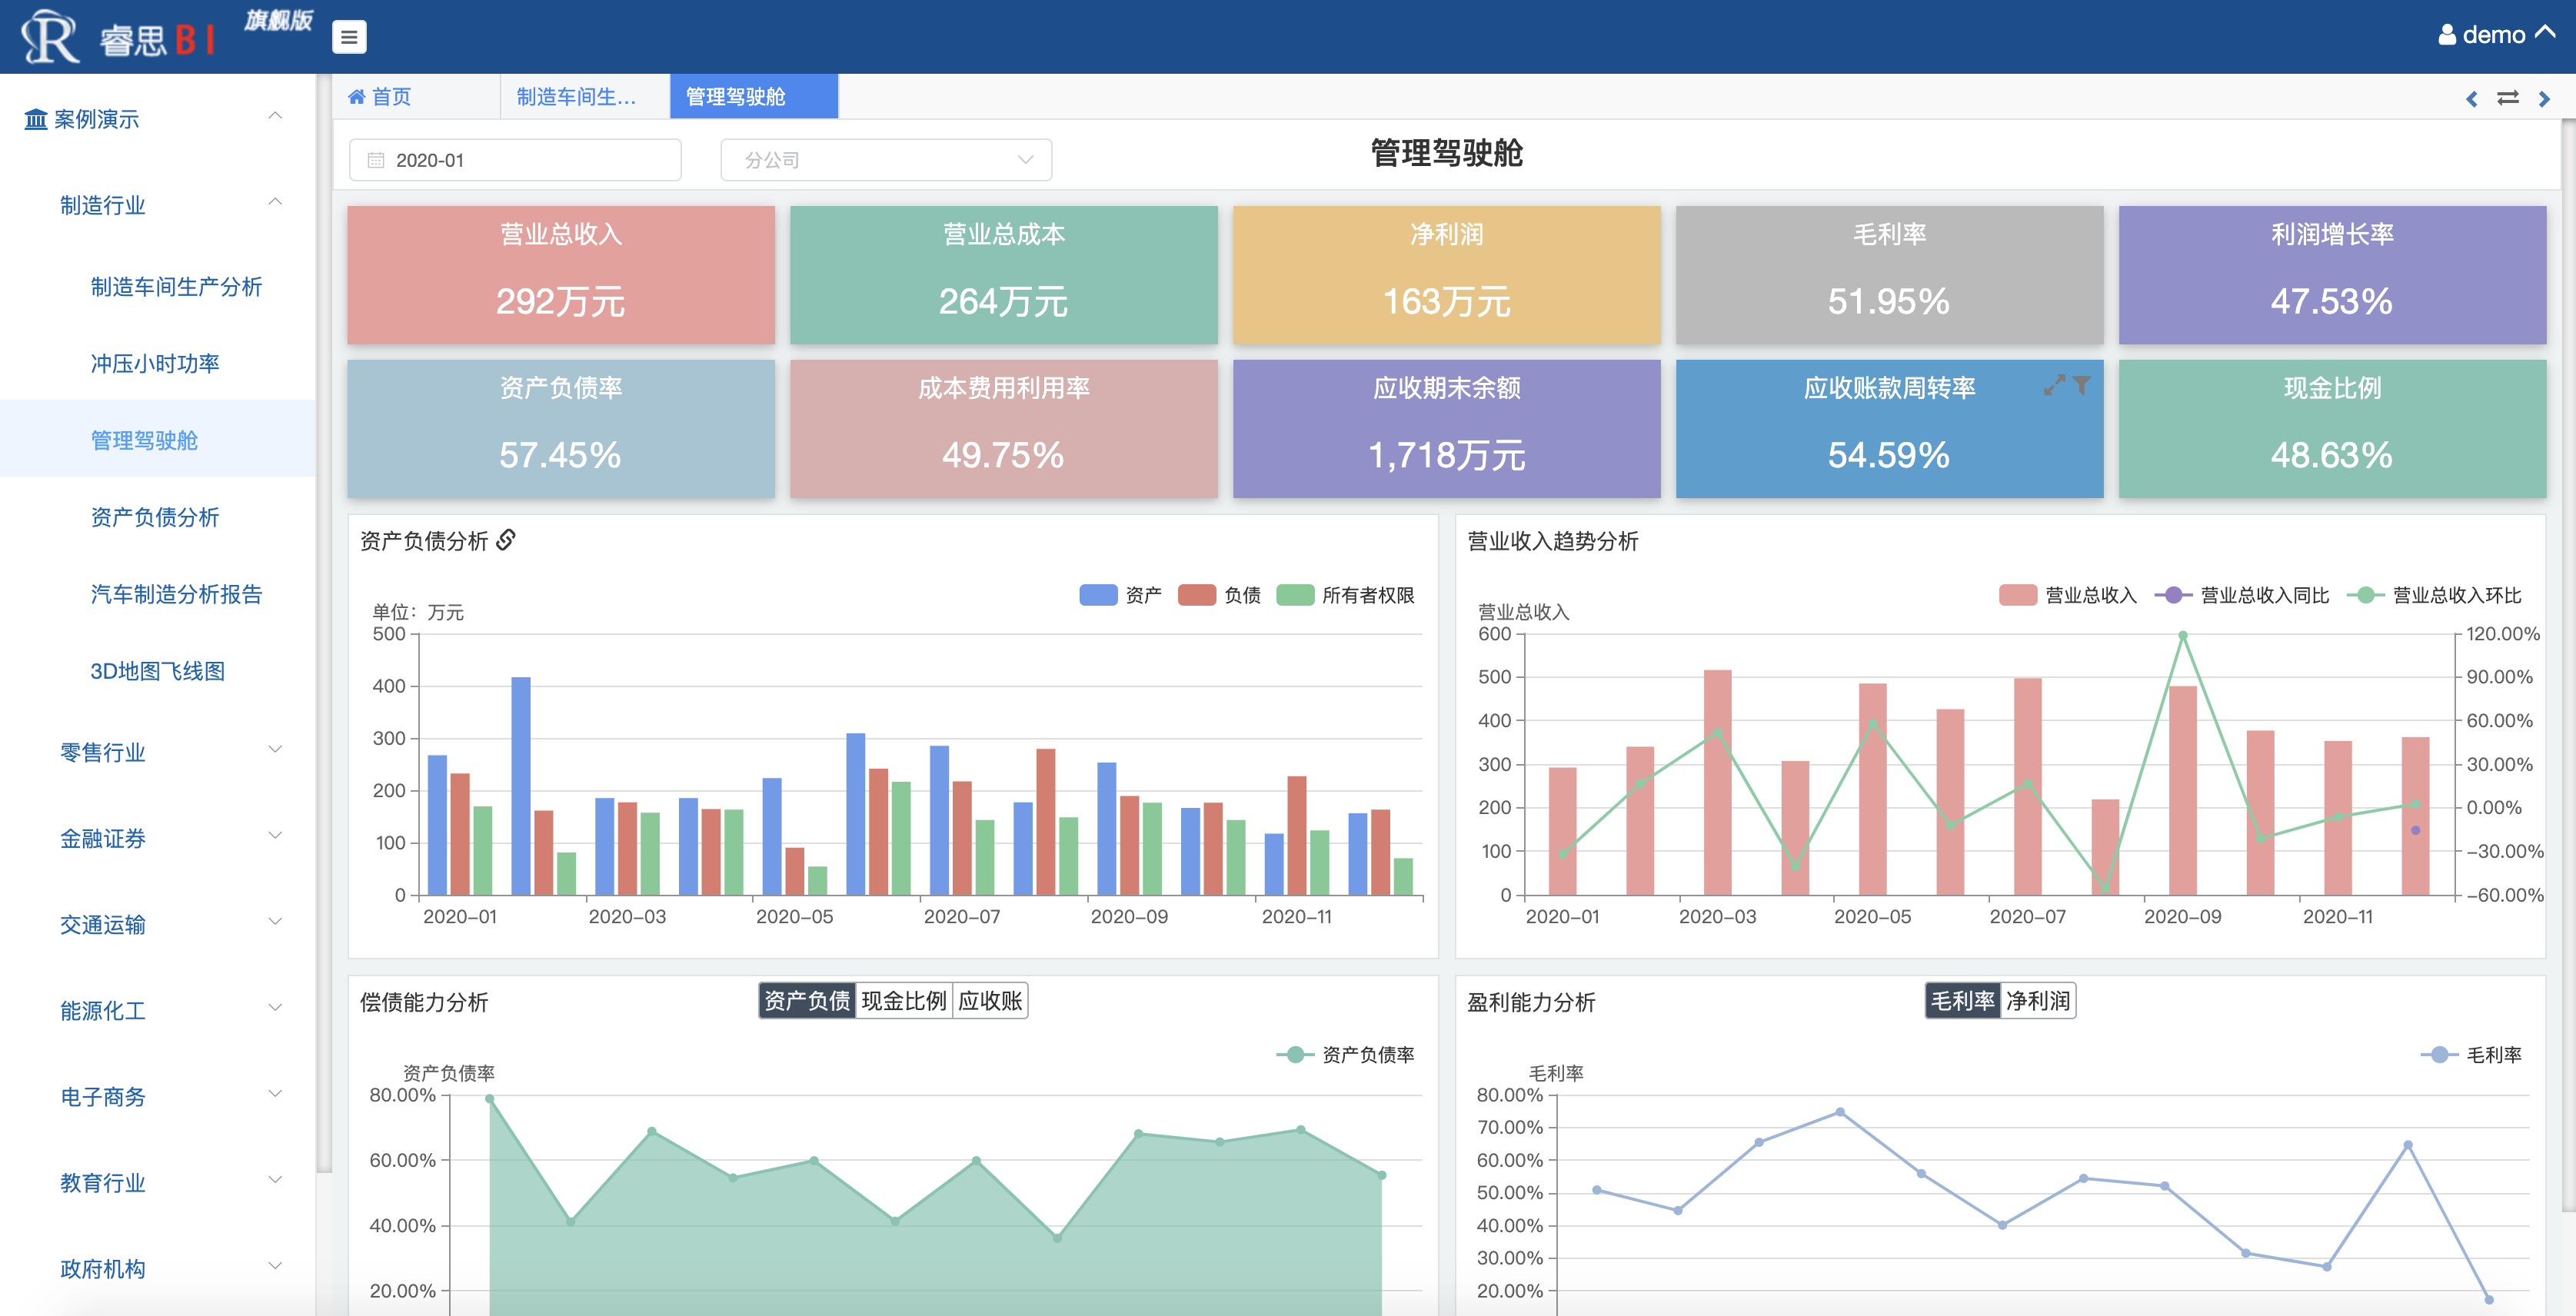The width and height of the screenshot is (2576, 1316).
Task: Select the 管理驾驶舱 tab
Action: click(x=754, y=97)
